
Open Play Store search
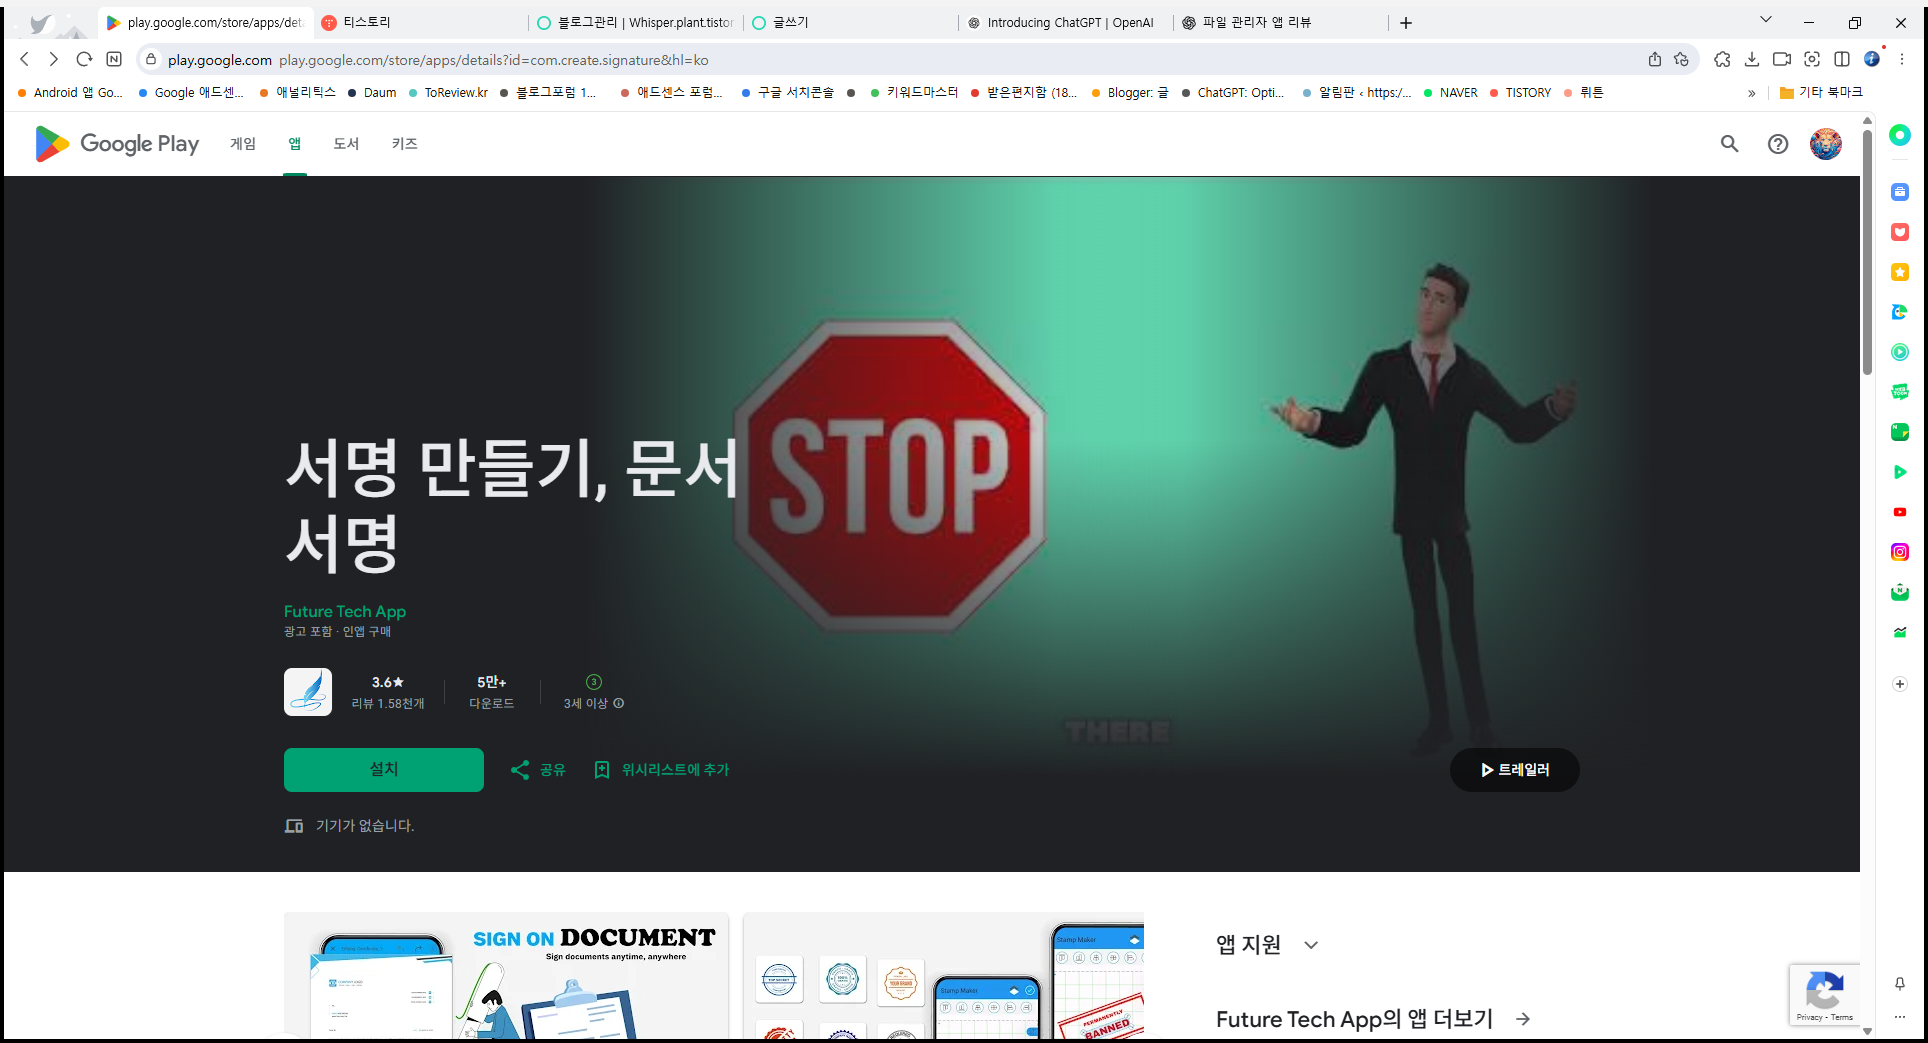pos(1729,143)
